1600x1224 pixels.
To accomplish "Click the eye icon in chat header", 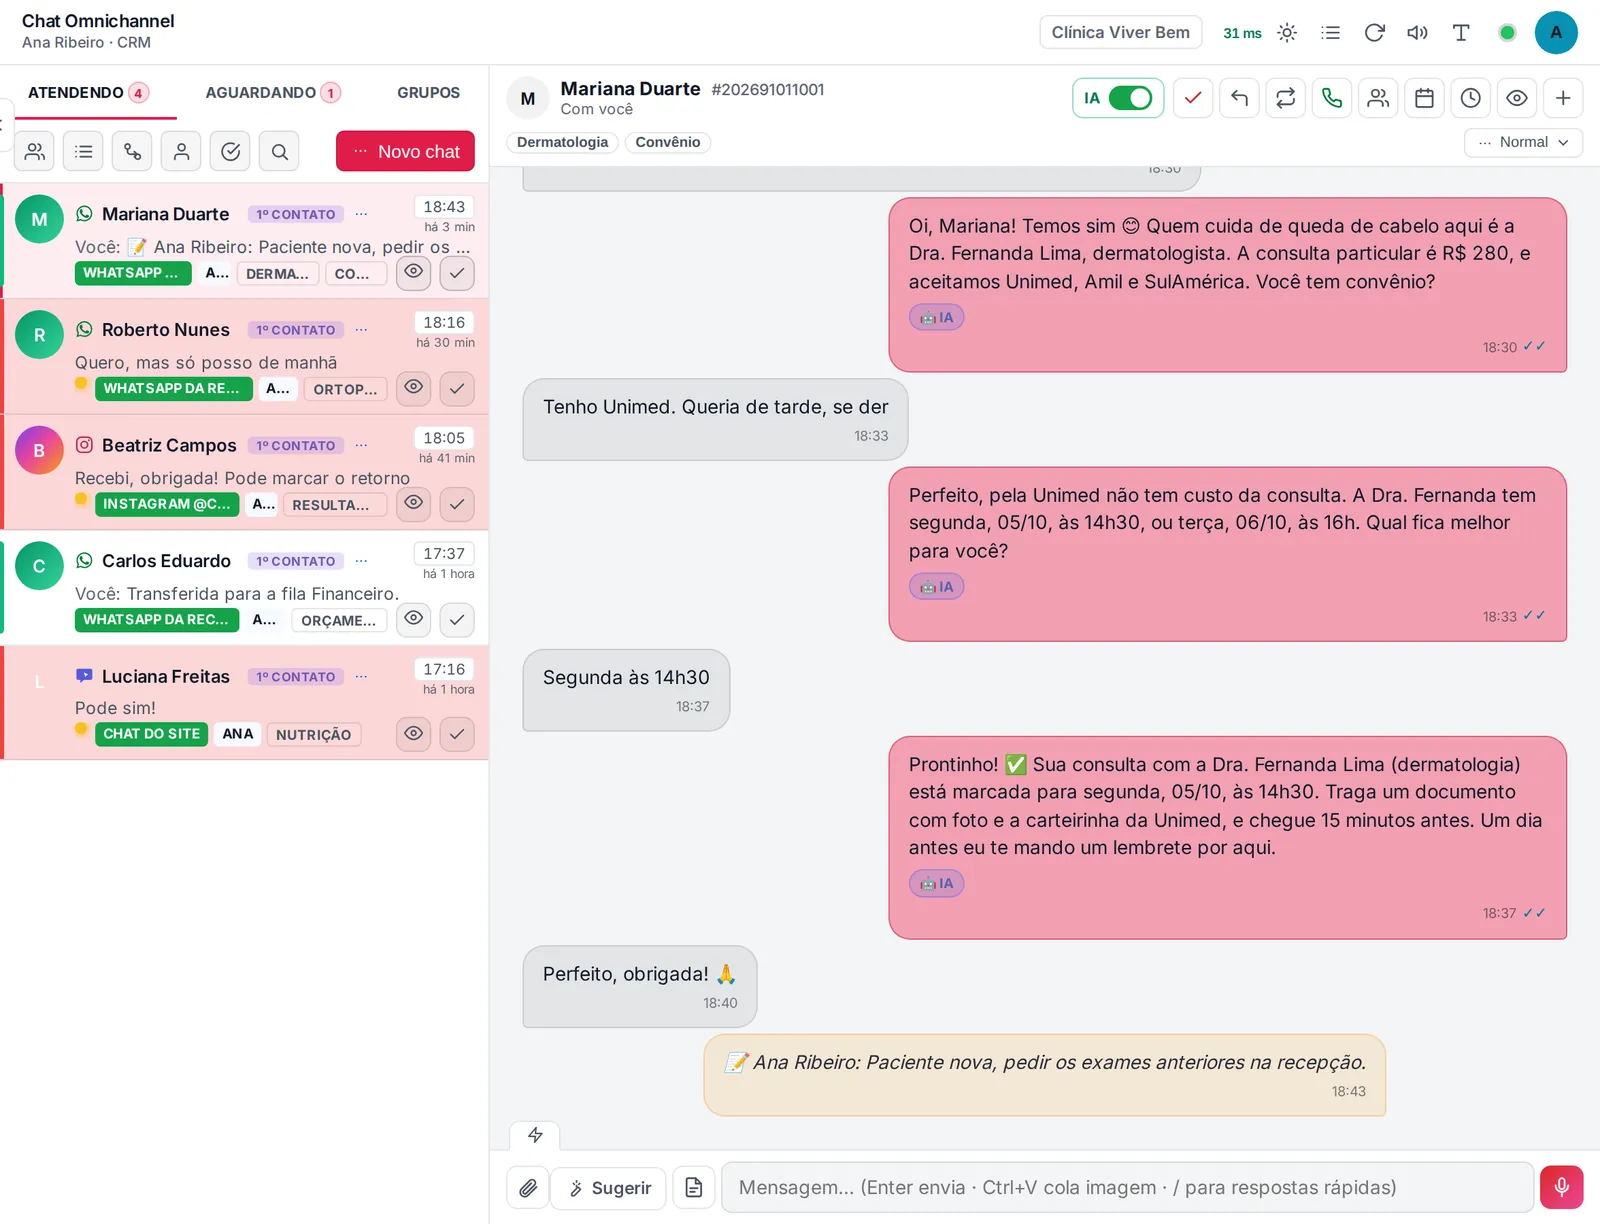I will [1517, 98].
